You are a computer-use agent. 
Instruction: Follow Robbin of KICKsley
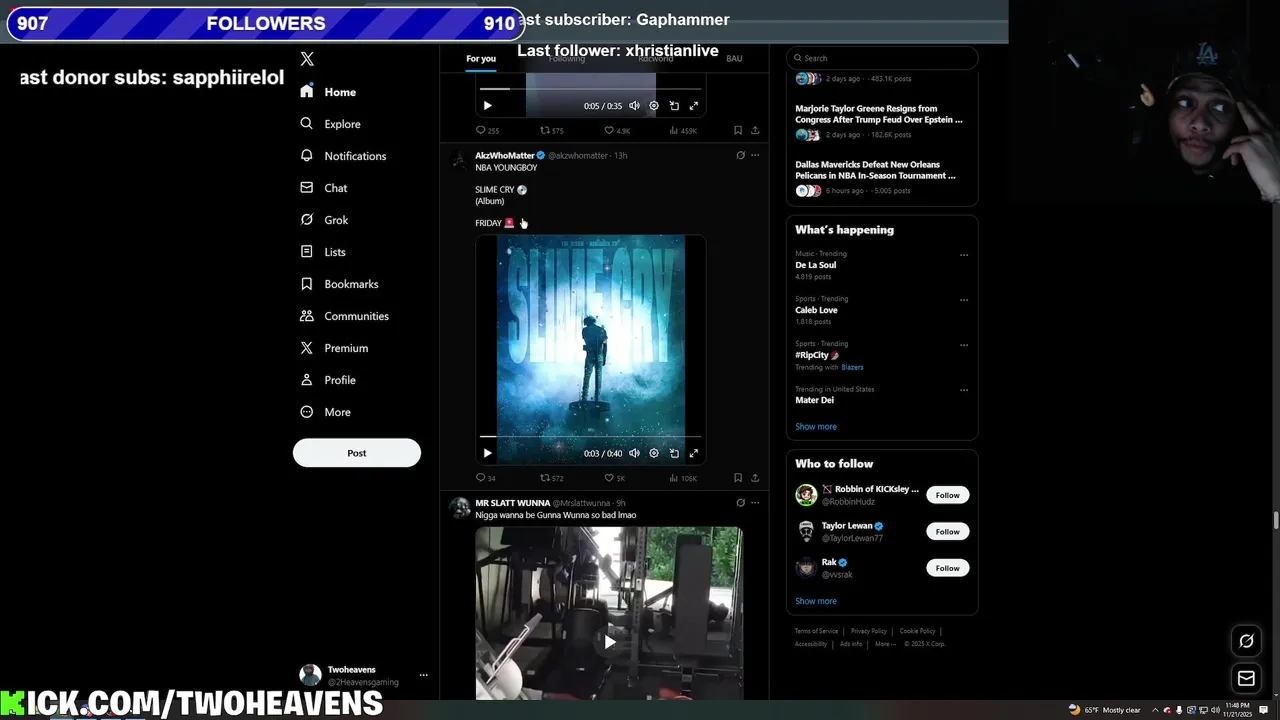point(948,495)
